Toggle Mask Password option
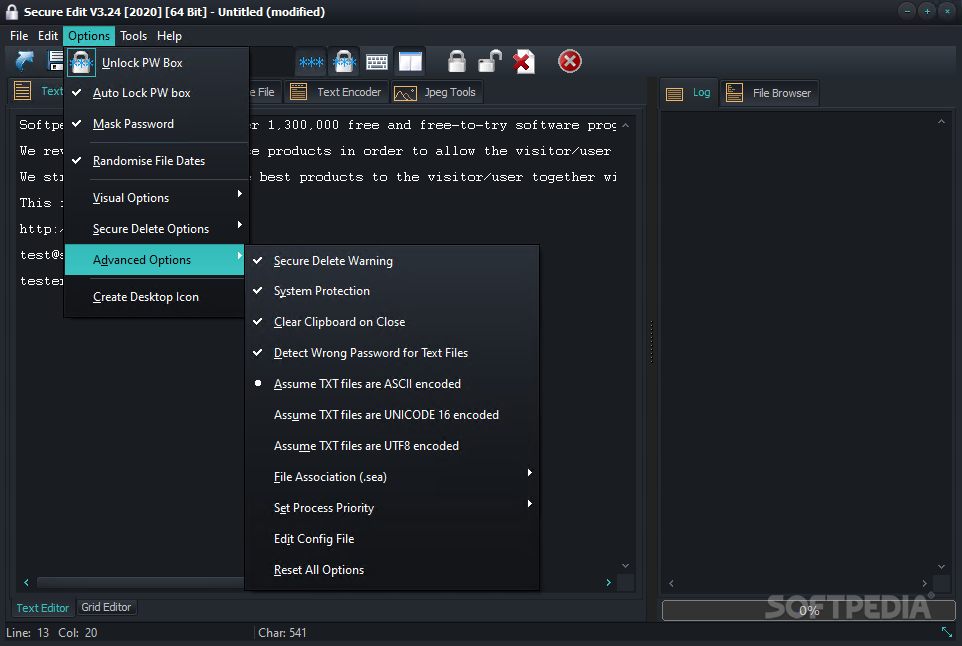Image resolution: width=962 pixels, height=646 pixels. [156, 124]
